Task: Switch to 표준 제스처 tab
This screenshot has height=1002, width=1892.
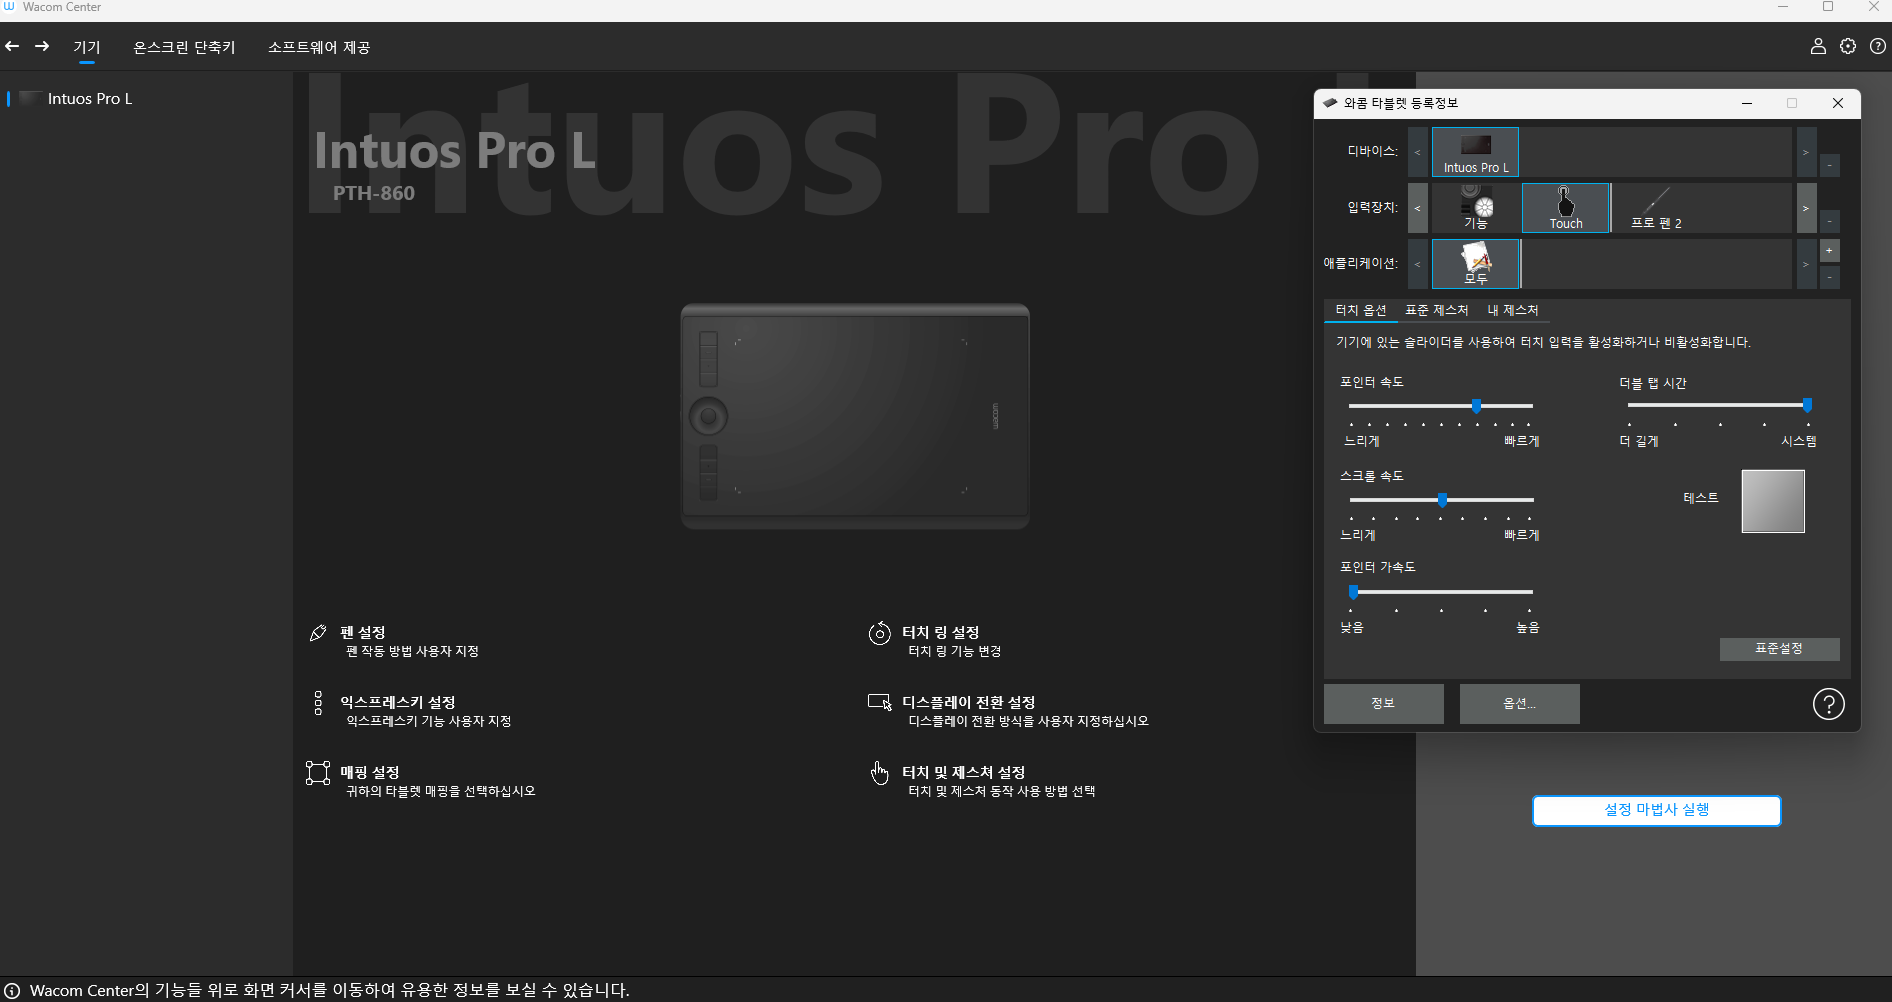Action: click(1437, 310)
